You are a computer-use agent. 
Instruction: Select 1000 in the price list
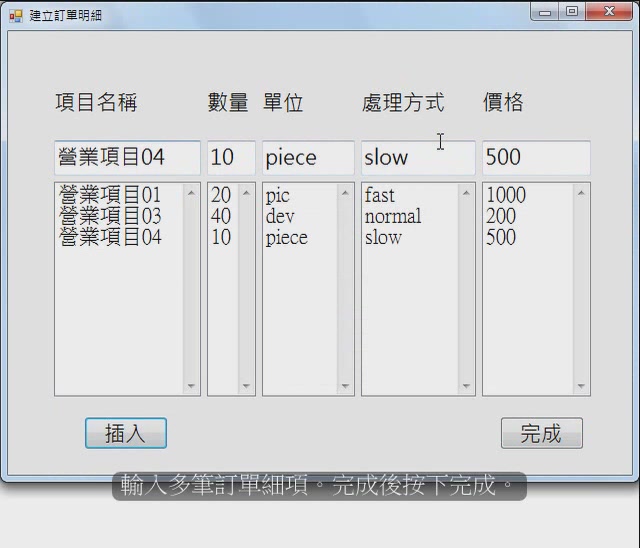pyautogui.click(x=505, y=195)
